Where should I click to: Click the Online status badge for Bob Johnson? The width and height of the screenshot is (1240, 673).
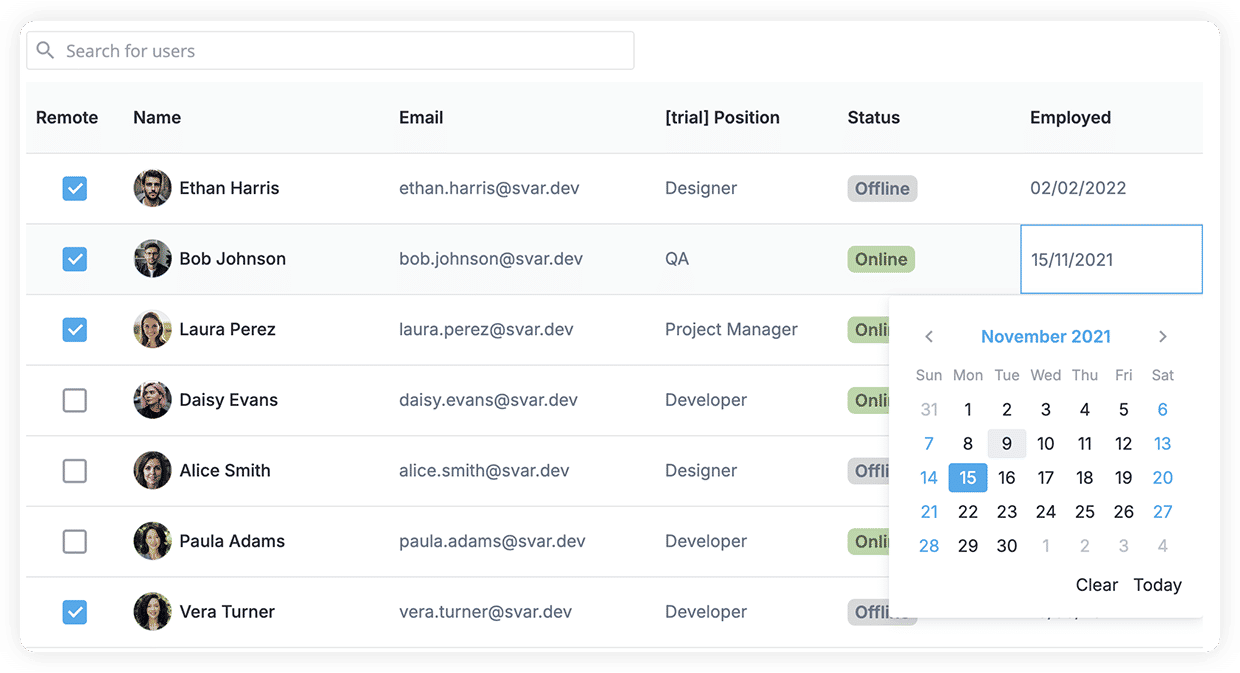coord(881,259)
